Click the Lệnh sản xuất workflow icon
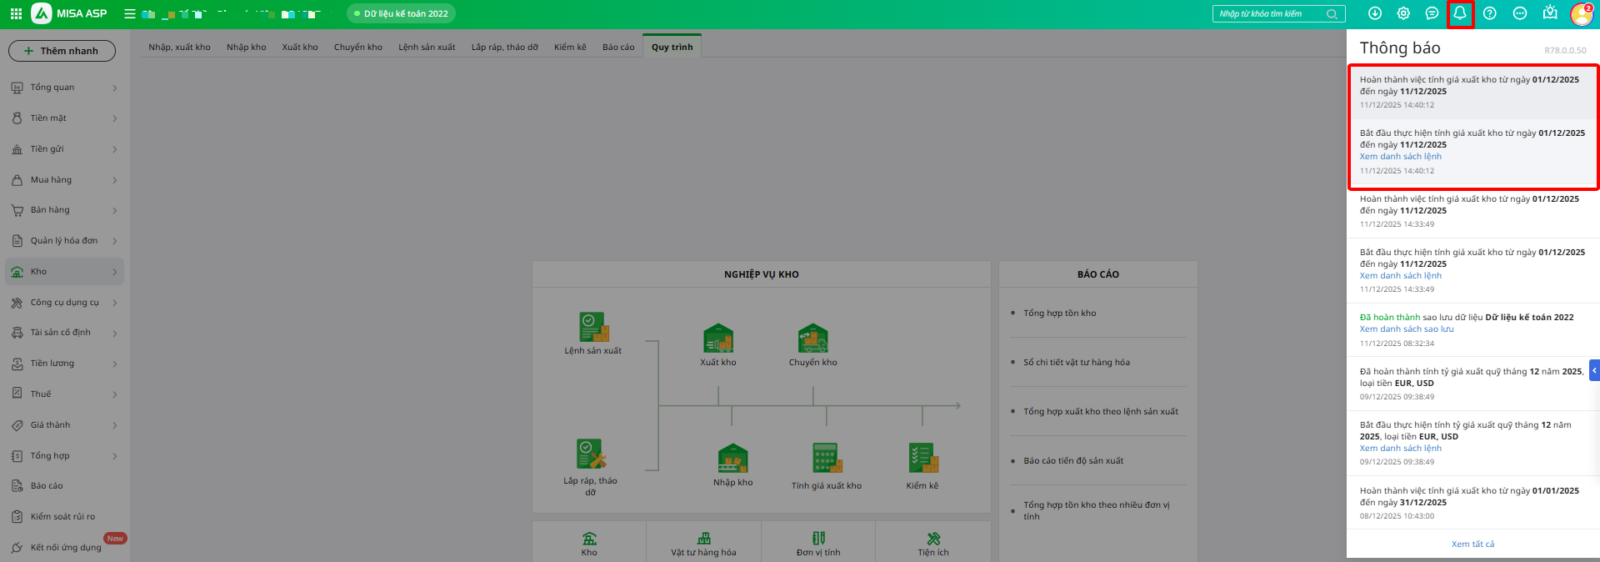 click(x=593, y=327)
